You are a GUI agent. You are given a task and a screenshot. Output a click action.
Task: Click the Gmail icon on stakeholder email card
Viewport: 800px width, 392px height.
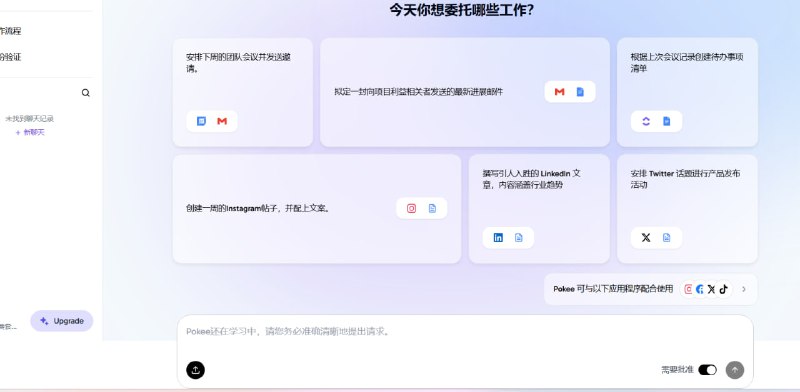pos(560,92)
